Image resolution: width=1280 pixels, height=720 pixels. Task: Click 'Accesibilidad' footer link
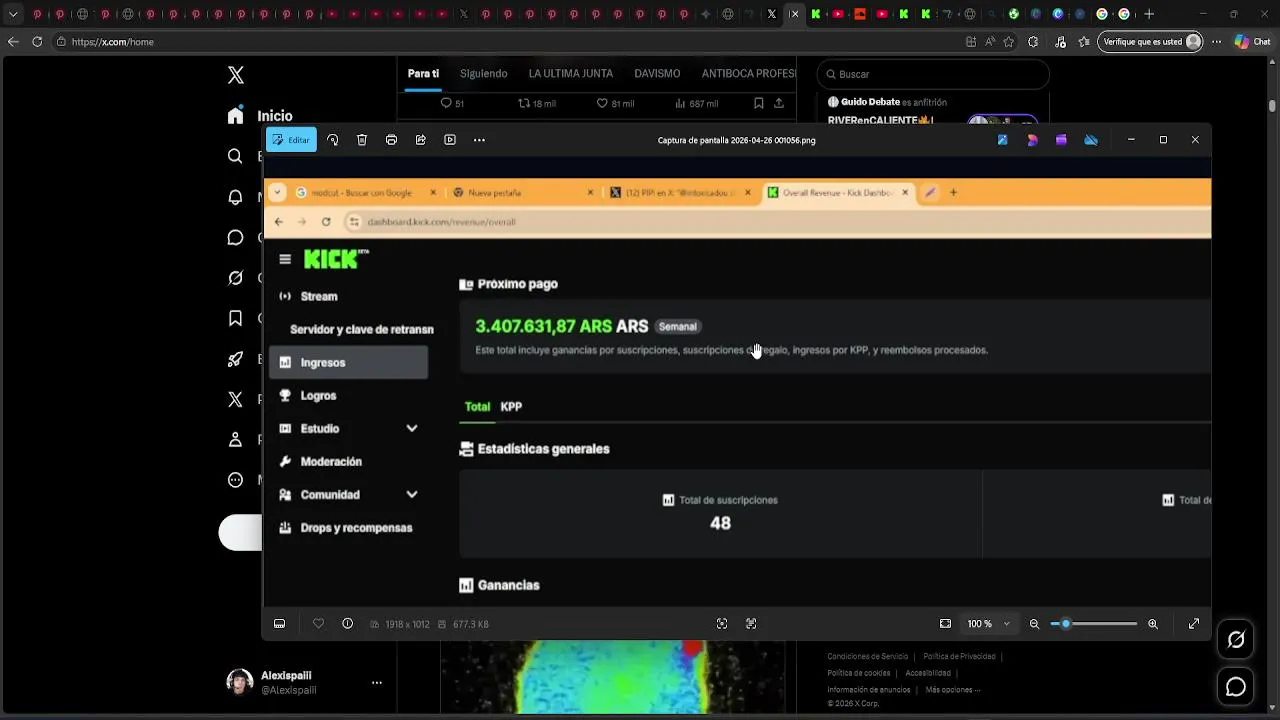coord(928,673)
